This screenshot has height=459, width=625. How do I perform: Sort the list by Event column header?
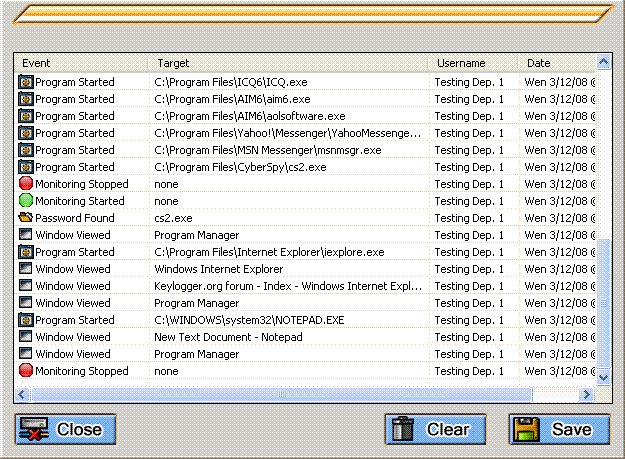tap(82, 63)
